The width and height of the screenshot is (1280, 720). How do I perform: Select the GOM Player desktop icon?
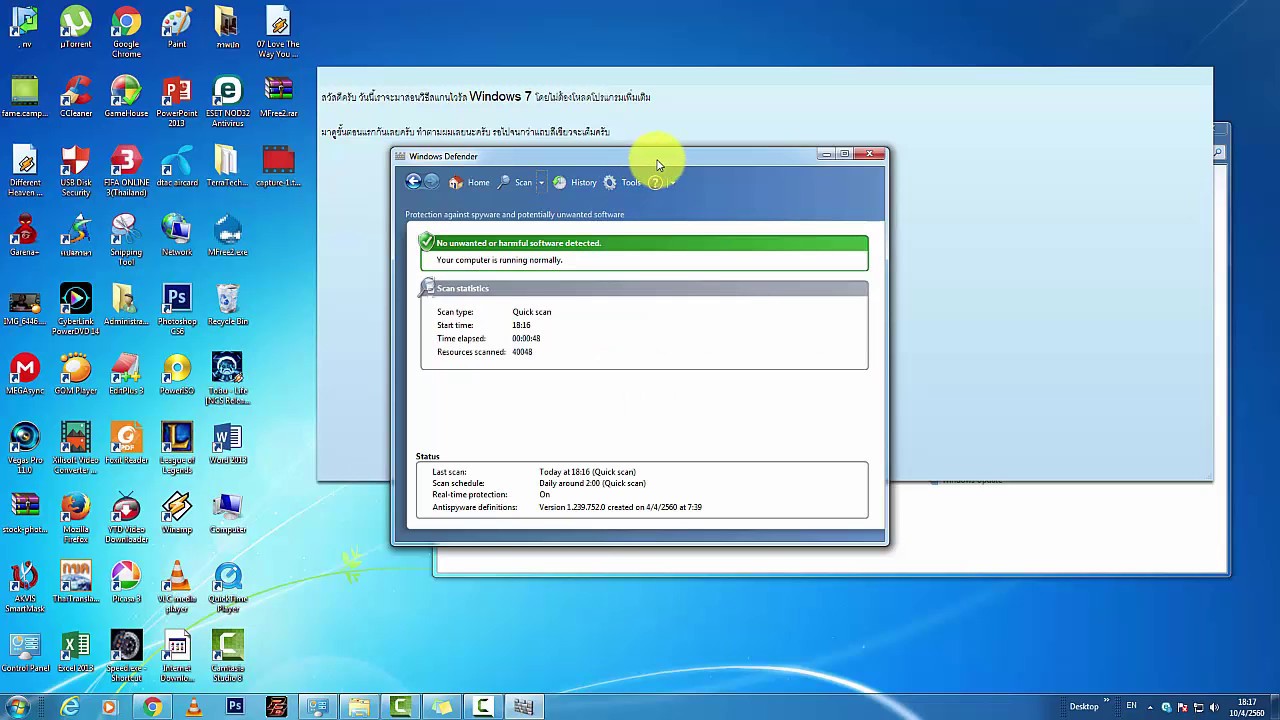pos(76,374)
